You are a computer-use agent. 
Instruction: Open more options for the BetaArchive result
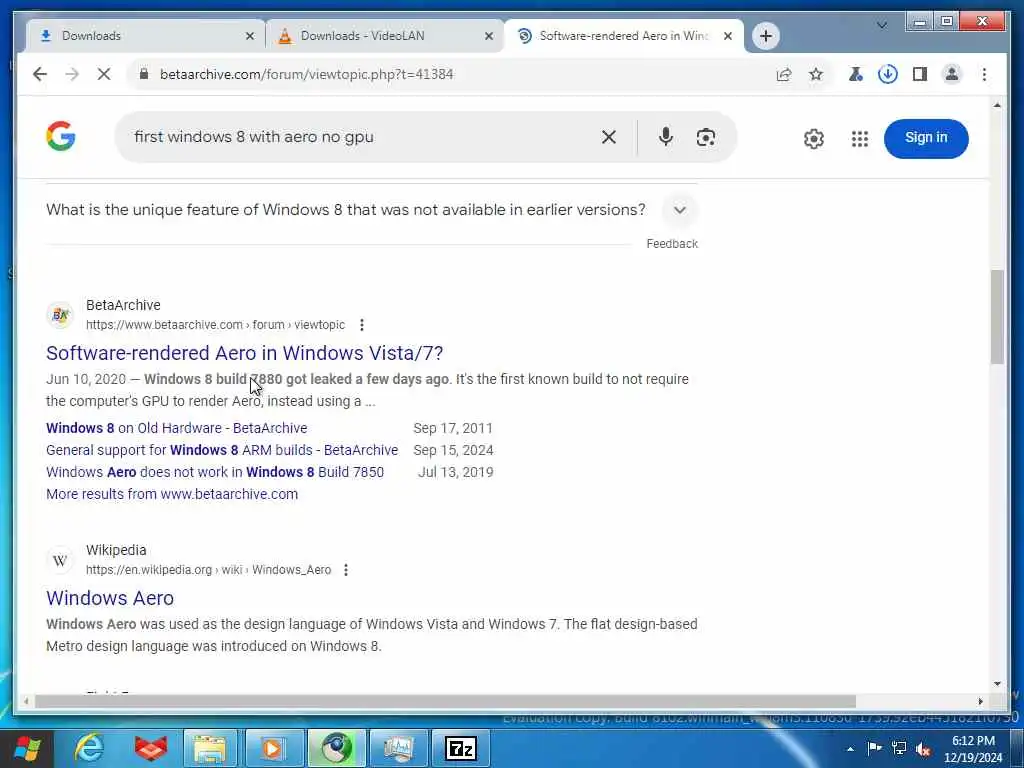pos(362,325)
